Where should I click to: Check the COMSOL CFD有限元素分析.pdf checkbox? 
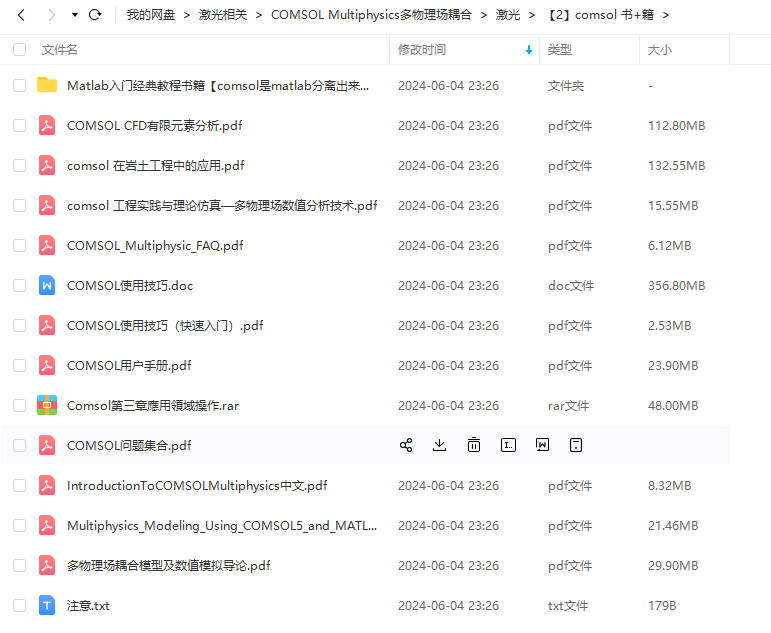tap(20, 125)
